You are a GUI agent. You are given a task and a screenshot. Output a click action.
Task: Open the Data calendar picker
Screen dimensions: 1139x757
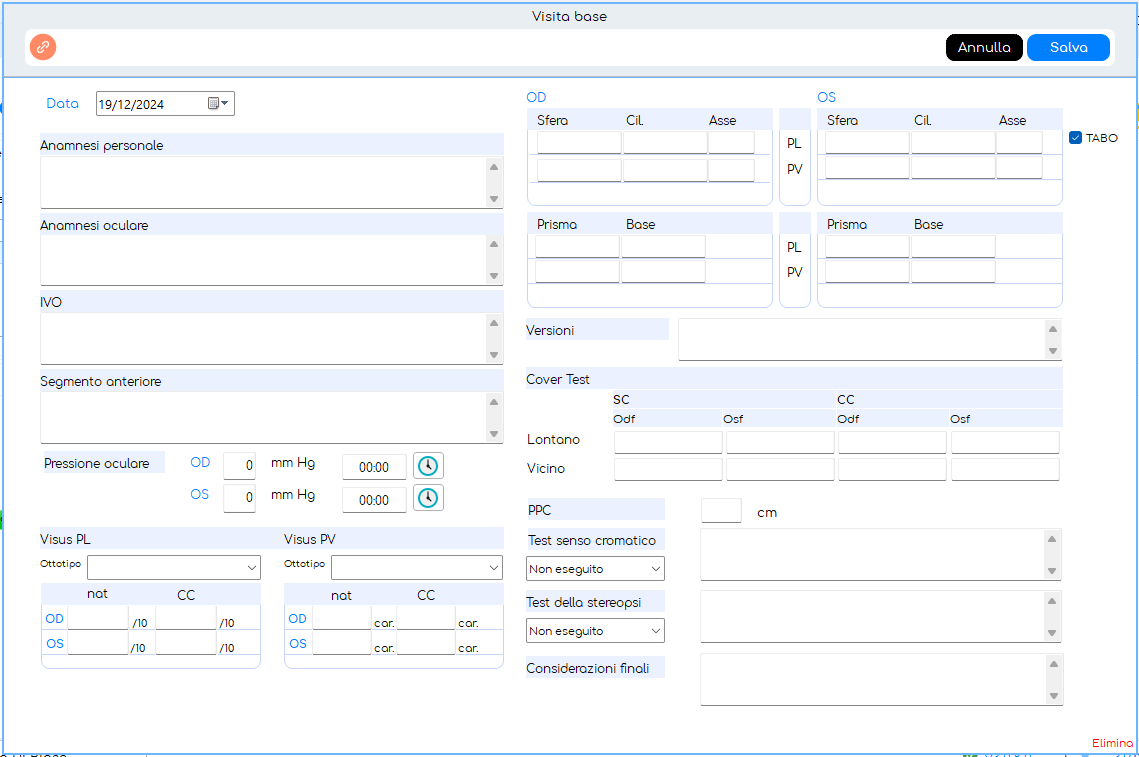point(218,104)
